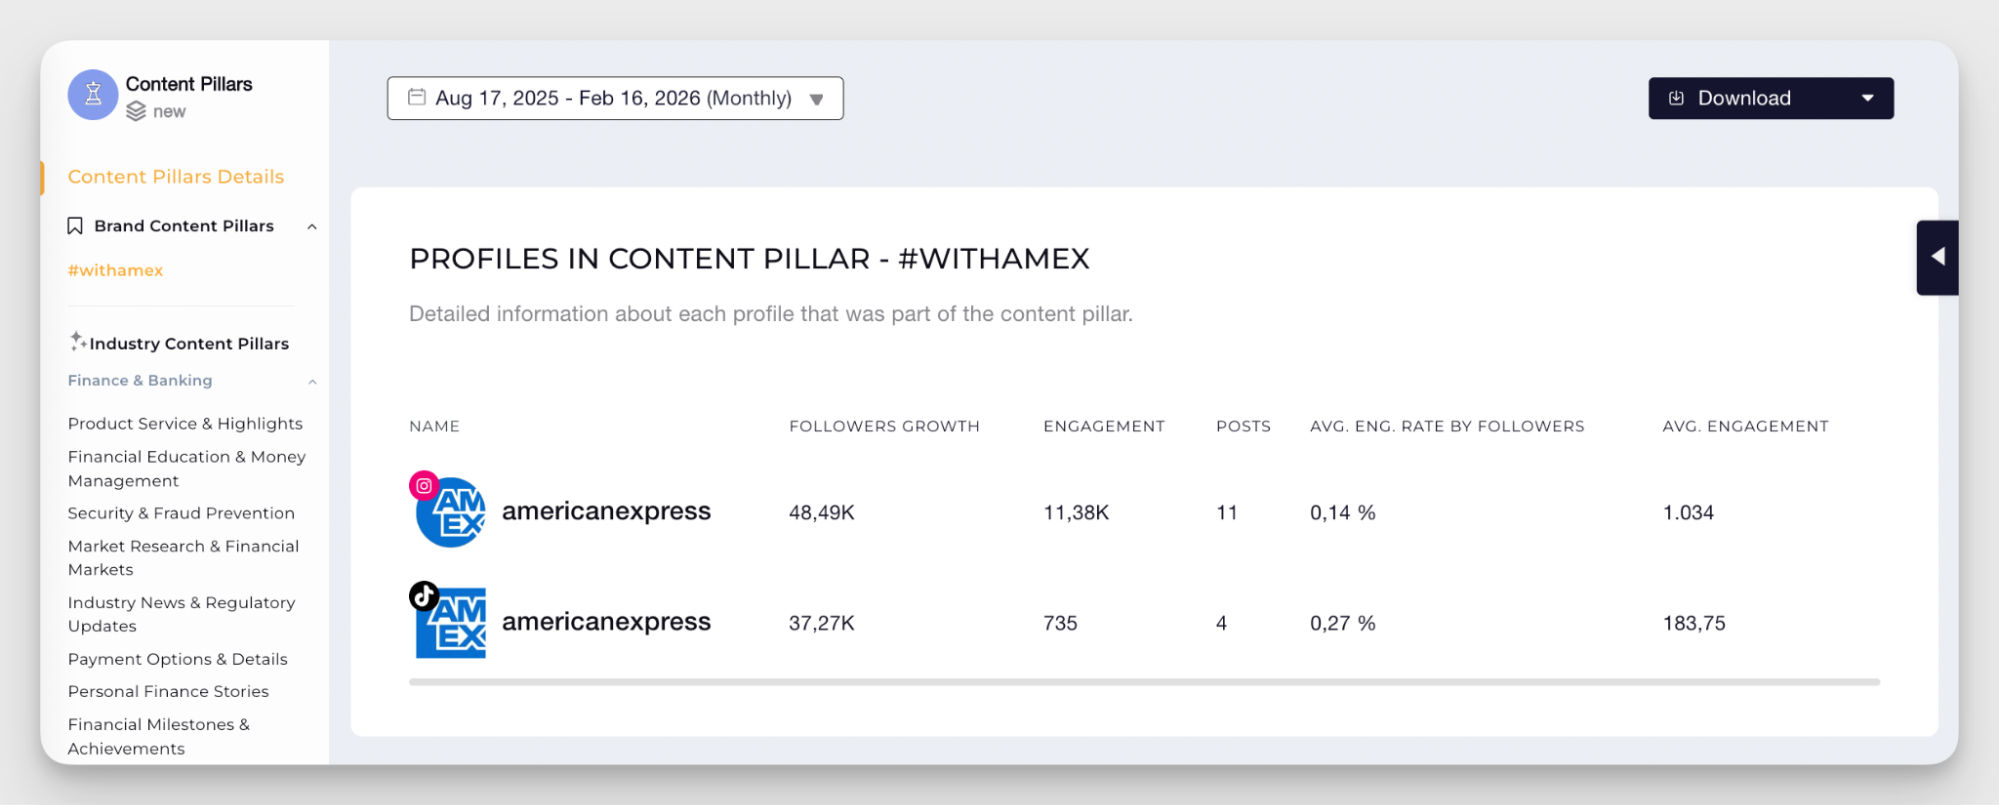
Task: Sort by FOLLOWERS GROWTH column header
Action: (884, 426)
